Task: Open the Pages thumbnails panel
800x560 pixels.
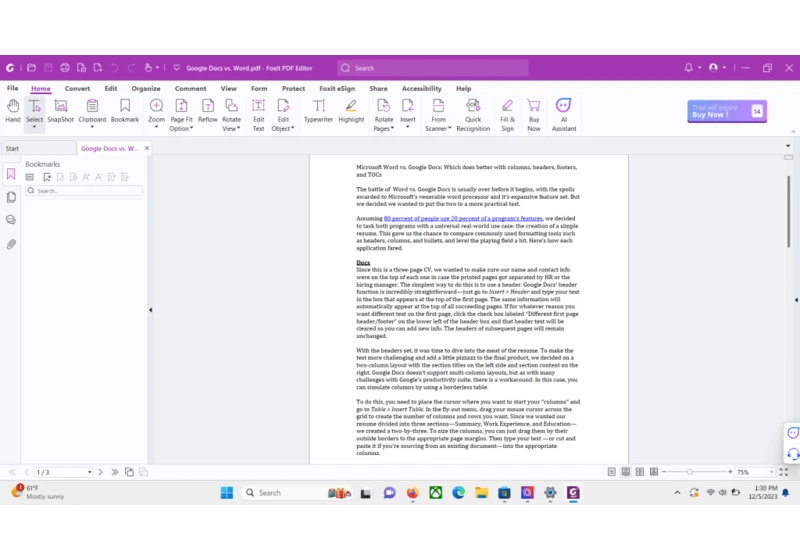Action: pyautogui.click(x=11, y=197)
